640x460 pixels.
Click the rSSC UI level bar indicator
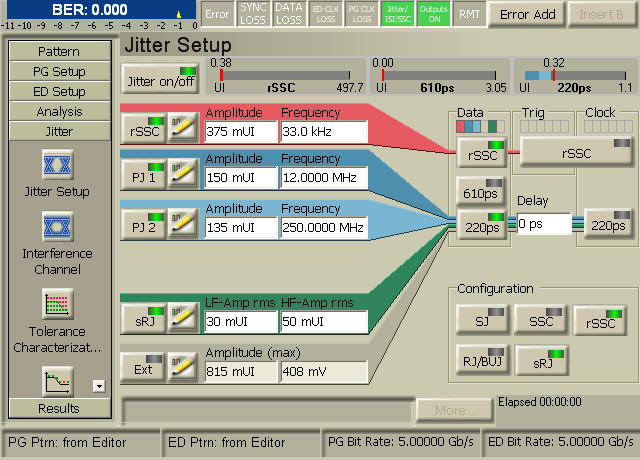(x=286, y=76)
